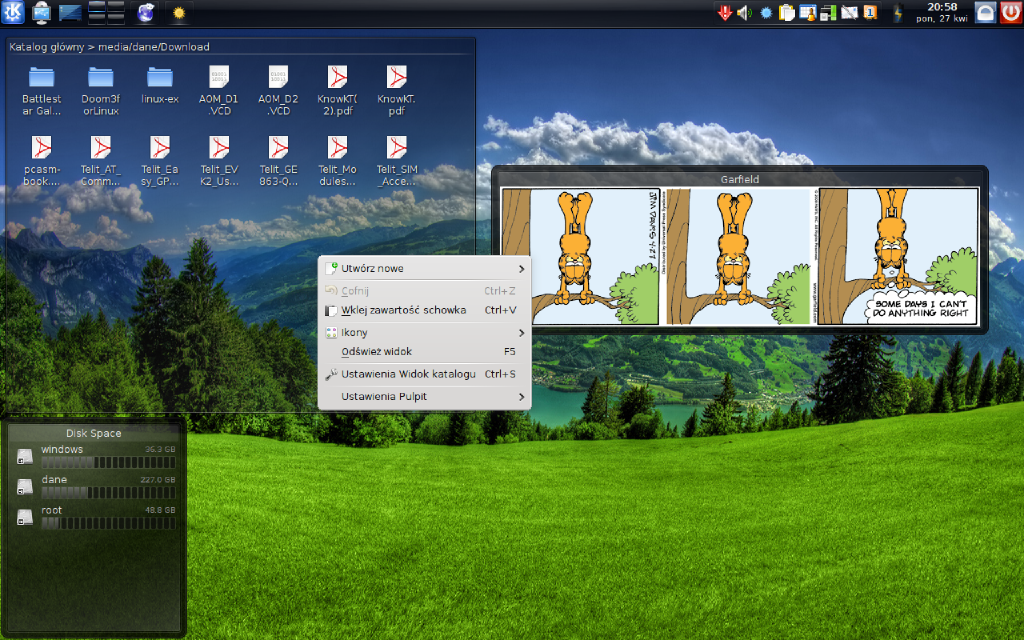The width and height of the screenshot is (1024, 640).
Task: Click the red power logout button
Action: 1011,12
